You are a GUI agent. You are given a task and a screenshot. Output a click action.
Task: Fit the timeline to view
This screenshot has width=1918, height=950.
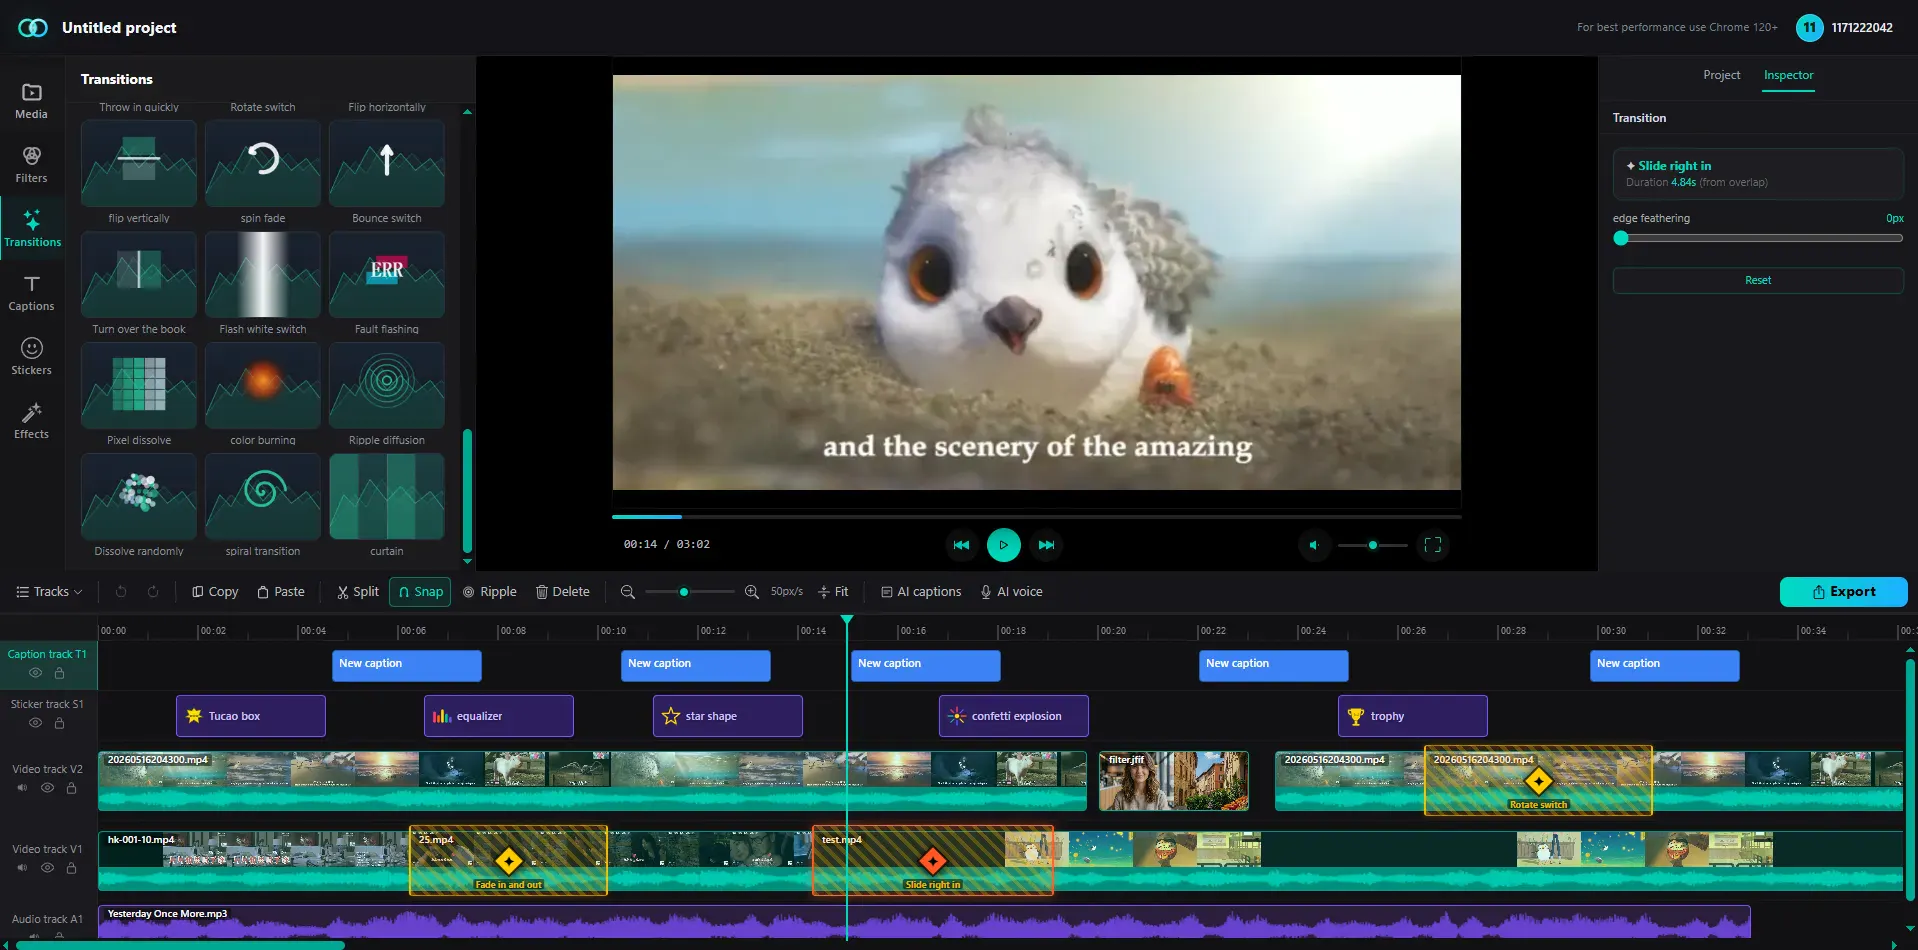[833, 592]
